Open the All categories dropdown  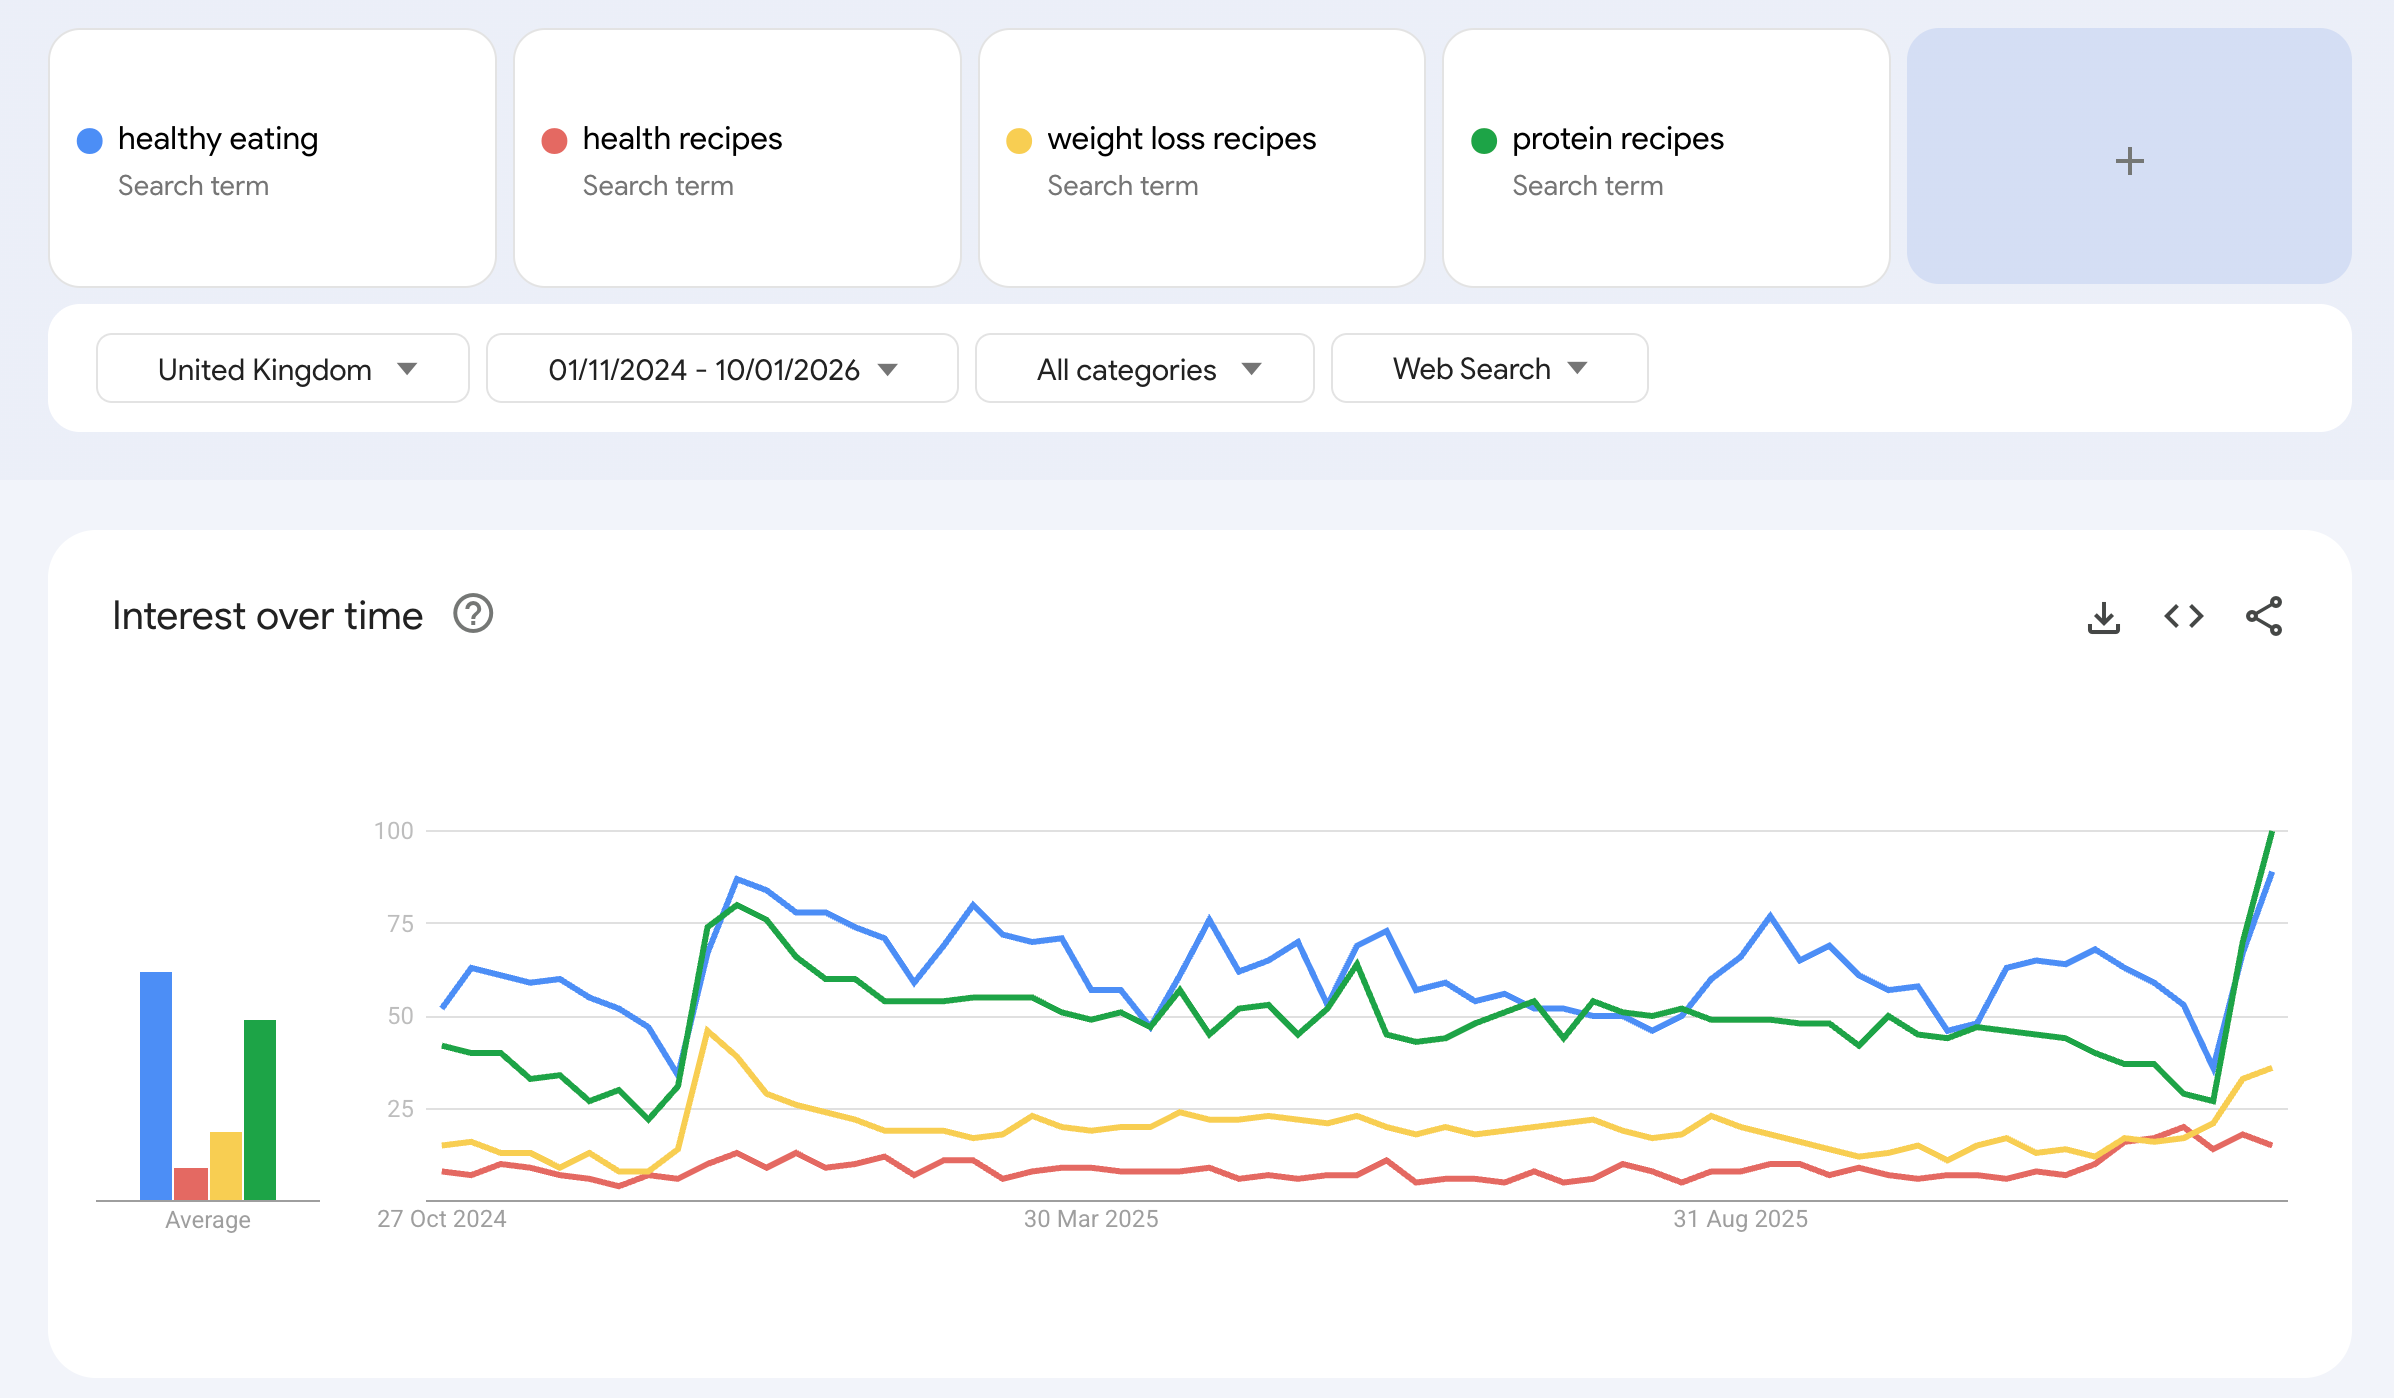coord(1144,369)
